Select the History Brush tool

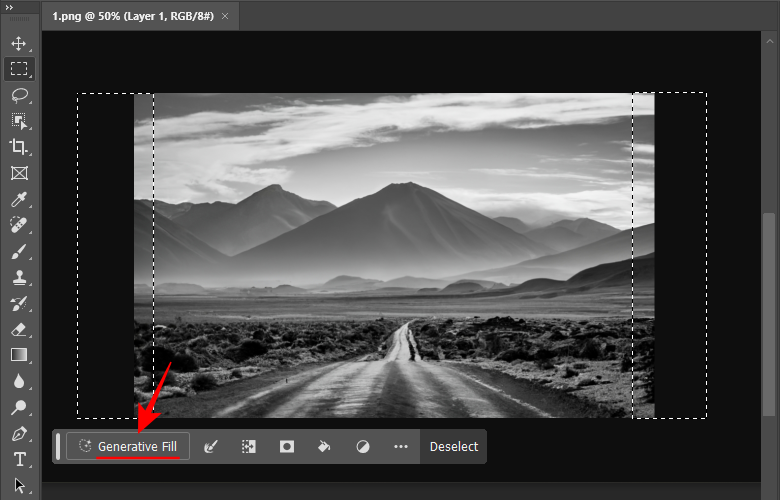[x=19, y=303]
